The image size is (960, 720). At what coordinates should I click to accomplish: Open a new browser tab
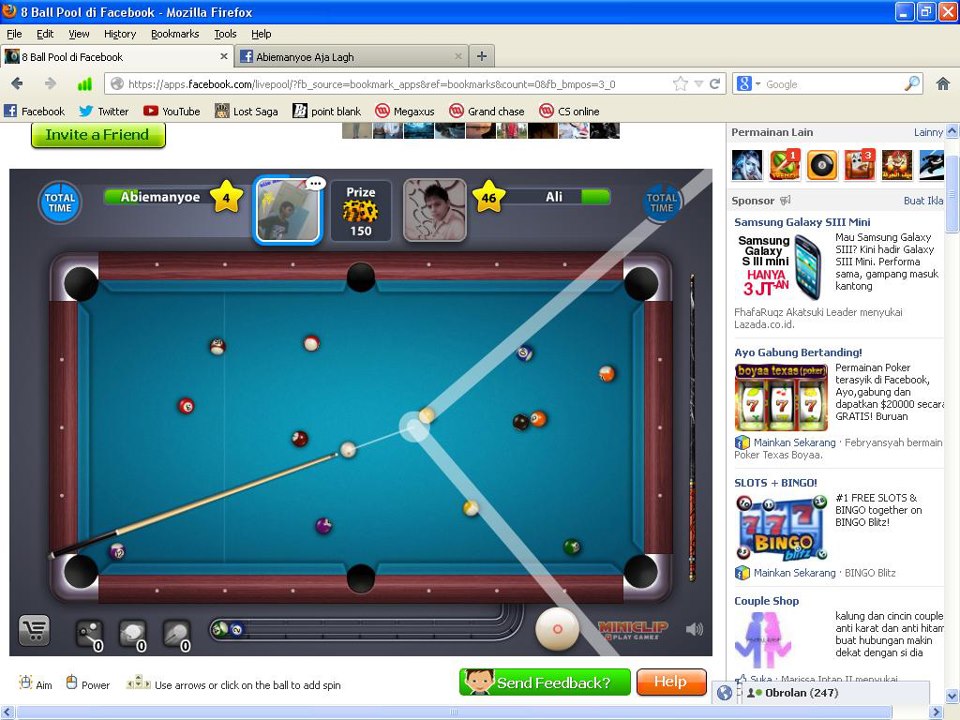[x=482, y=56]
